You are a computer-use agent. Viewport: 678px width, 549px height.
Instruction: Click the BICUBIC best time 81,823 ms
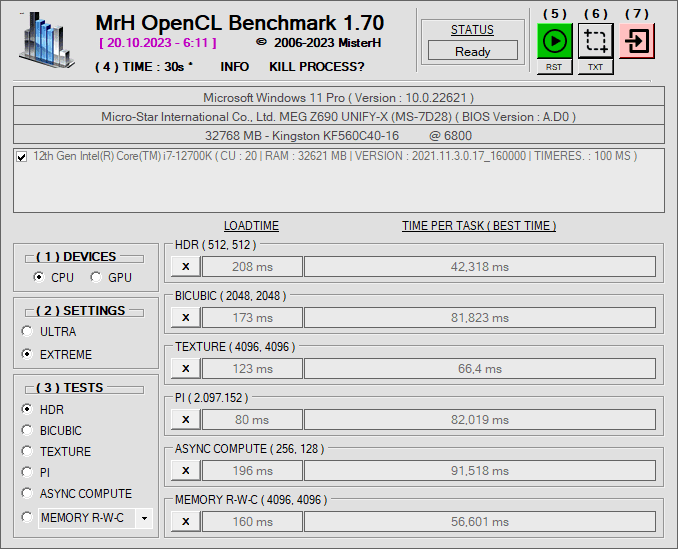click(480, 318)
